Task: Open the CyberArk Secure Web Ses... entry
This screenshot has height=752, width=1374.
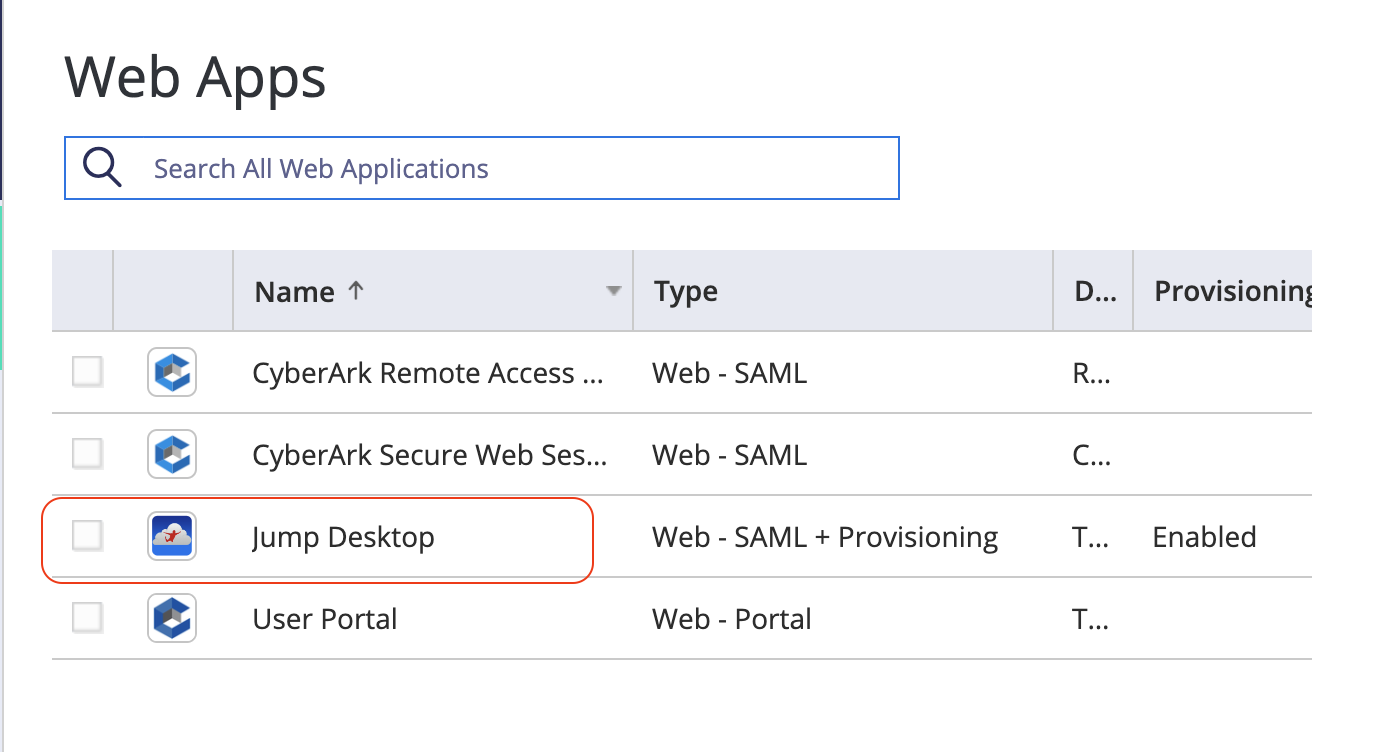Action: pyautogui.click(x=429, y=455)
